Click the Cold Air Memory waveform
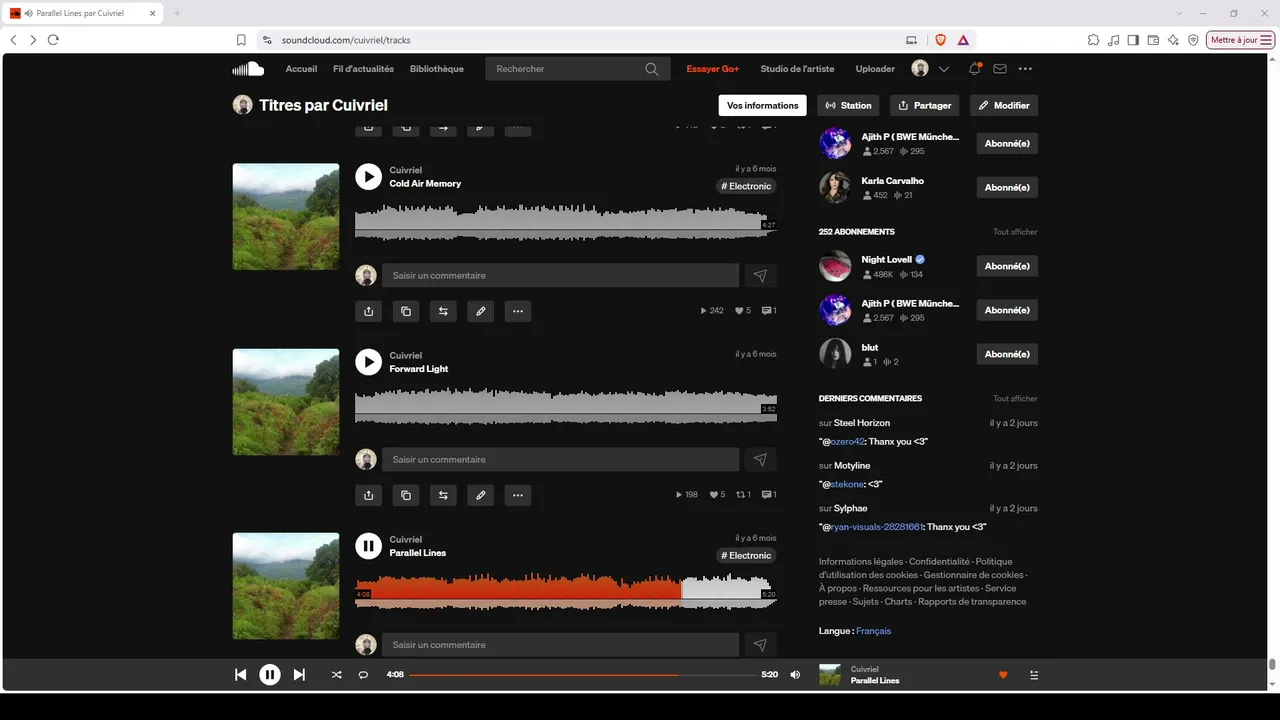Screen dimensions: 1280x720 pos(566,223)
